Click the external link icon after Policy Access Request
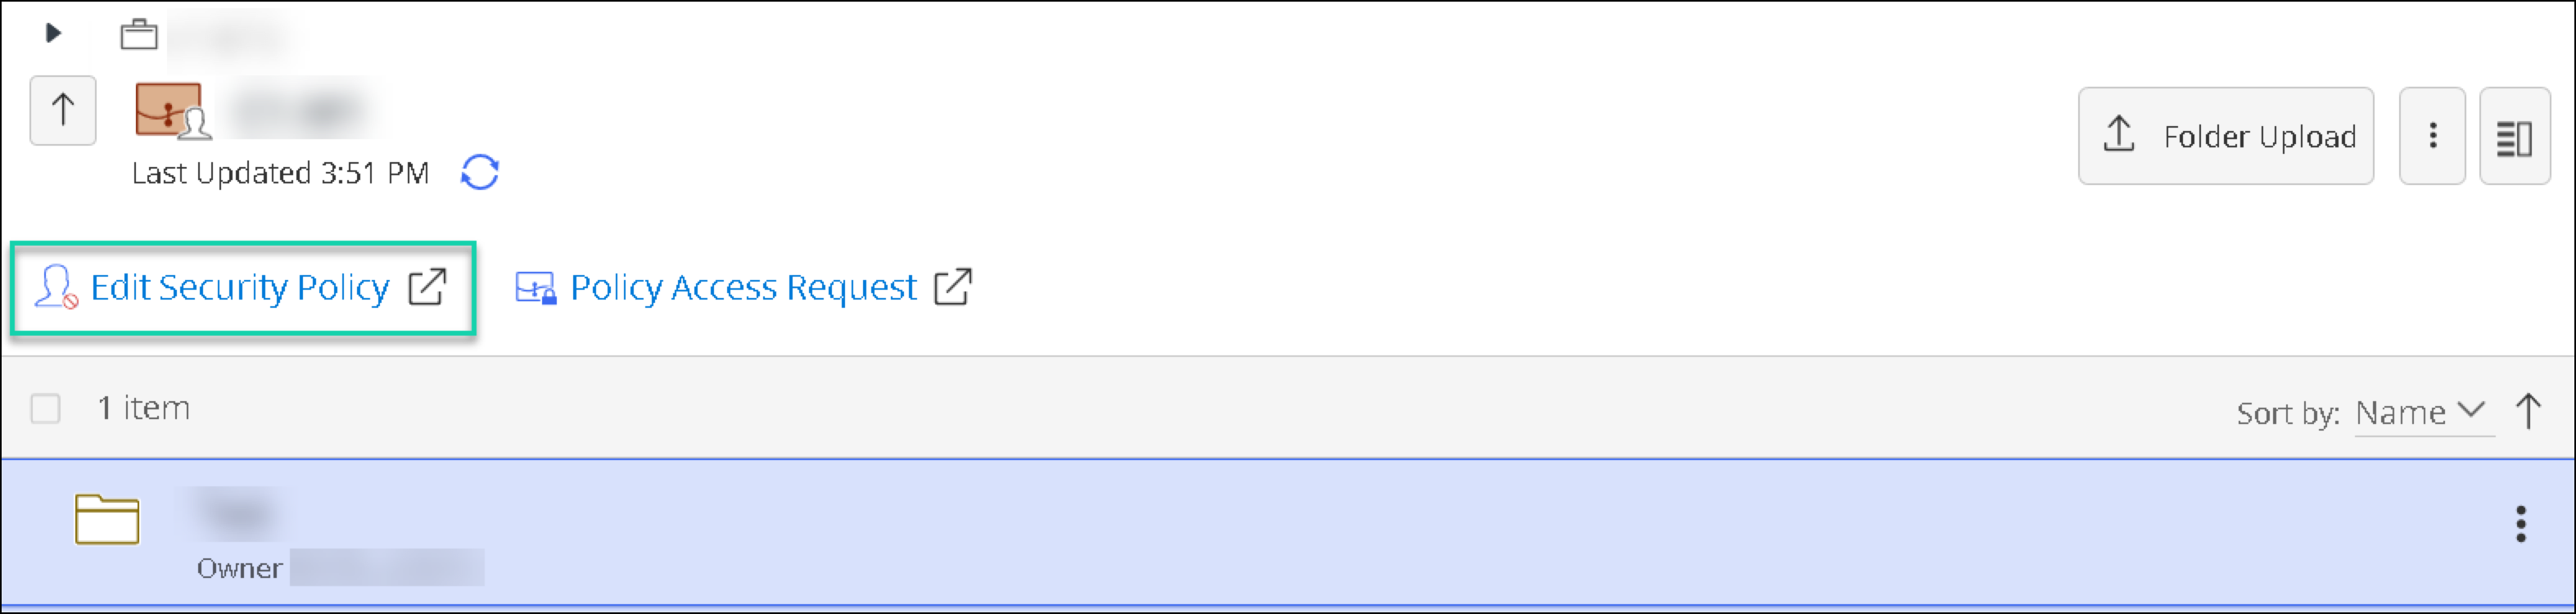 952,287
